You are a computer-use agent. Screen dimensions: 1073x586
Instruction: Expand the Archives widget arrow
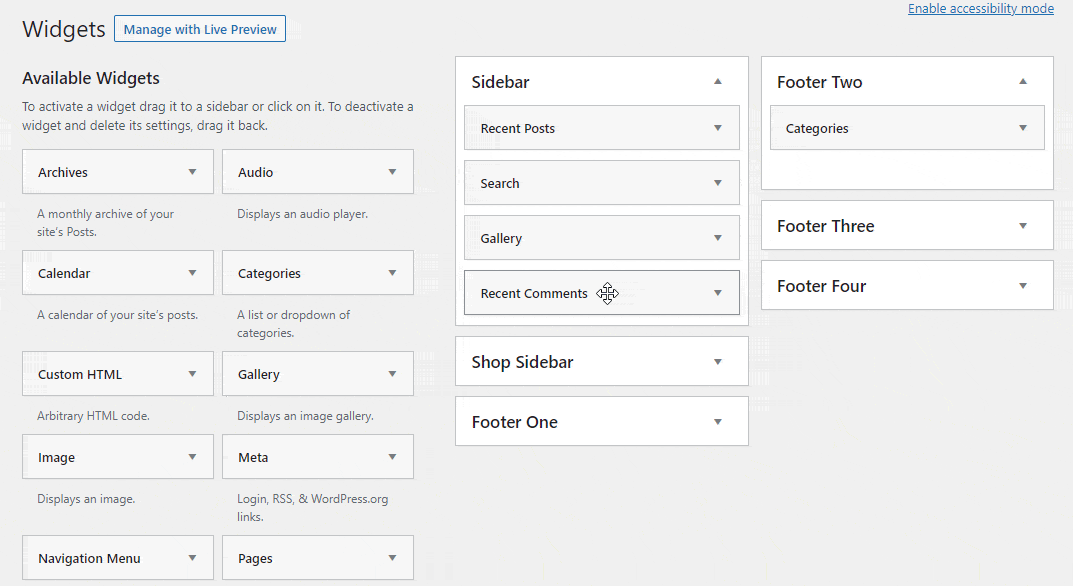click(192, 172)
